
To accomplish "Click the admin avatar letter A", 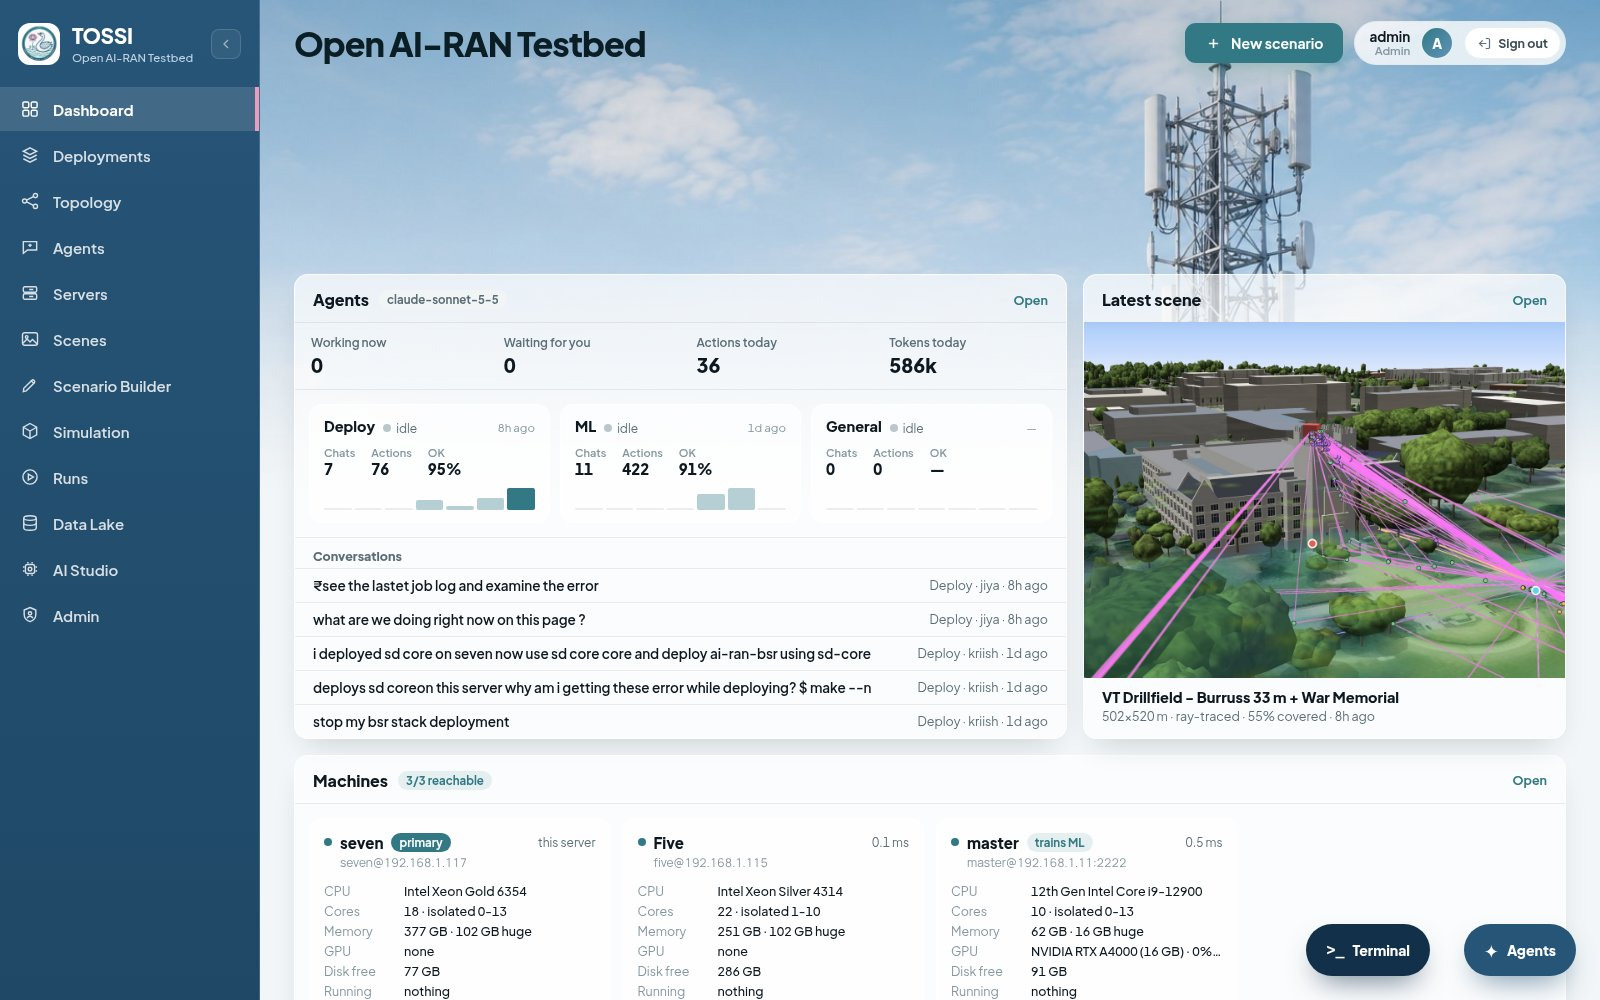I will tap(1437, 43).
